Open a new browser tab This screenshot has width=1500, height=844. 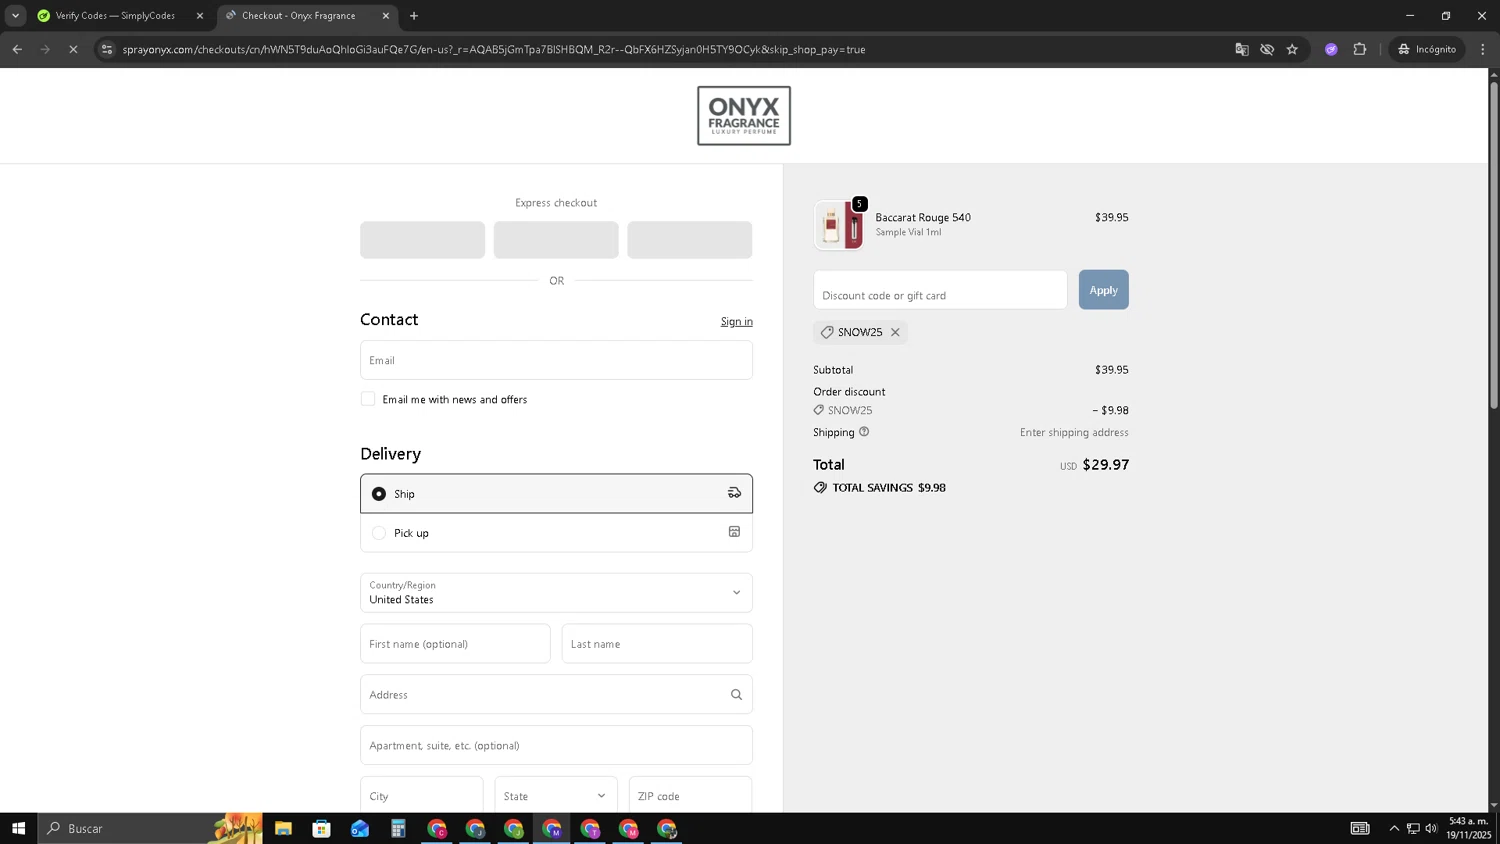click(414, 16)
